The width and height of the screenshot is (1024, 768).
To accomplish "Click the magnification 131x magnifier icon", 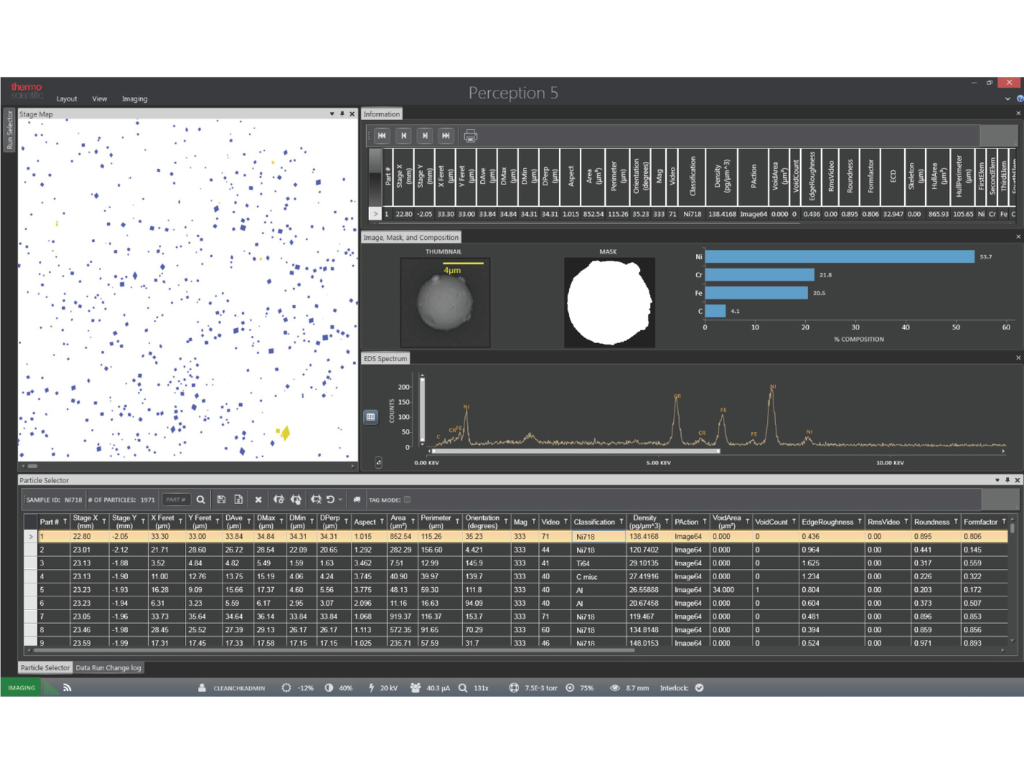I will point(463,688).
